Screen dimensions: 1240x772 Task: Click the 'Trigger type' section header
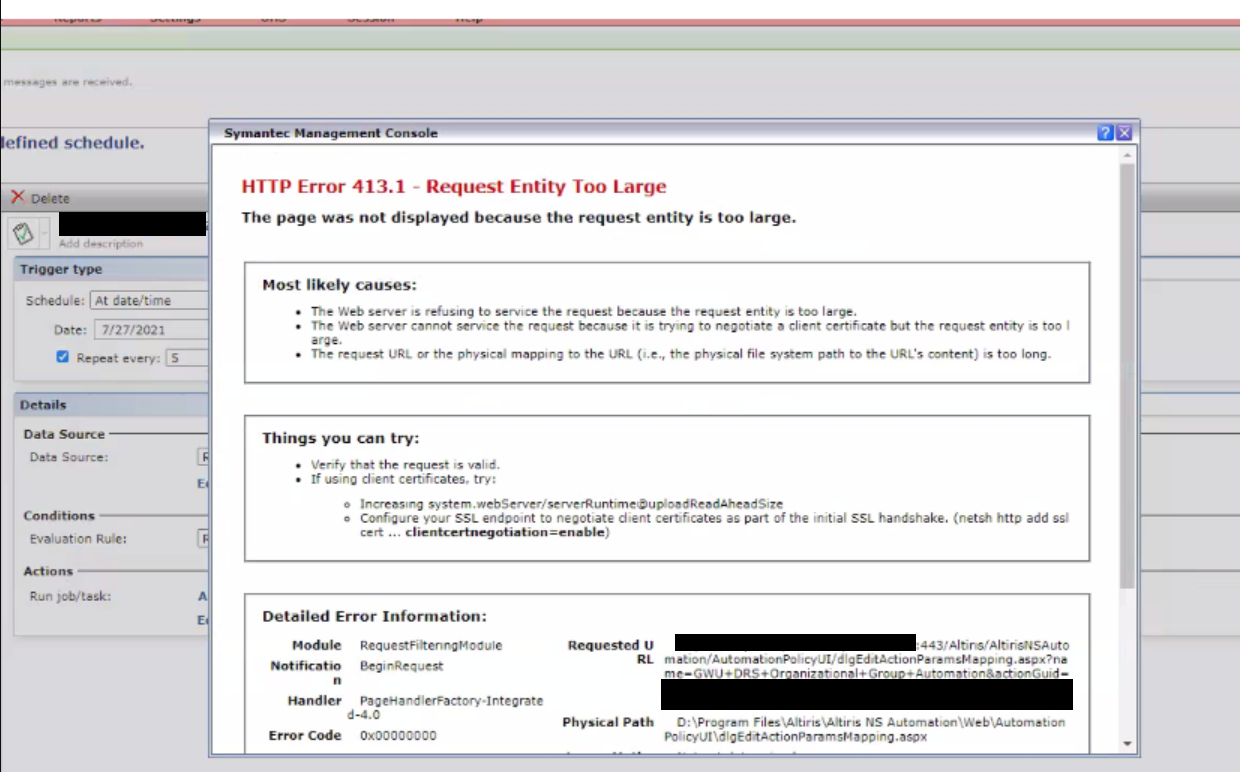[61, 269]
